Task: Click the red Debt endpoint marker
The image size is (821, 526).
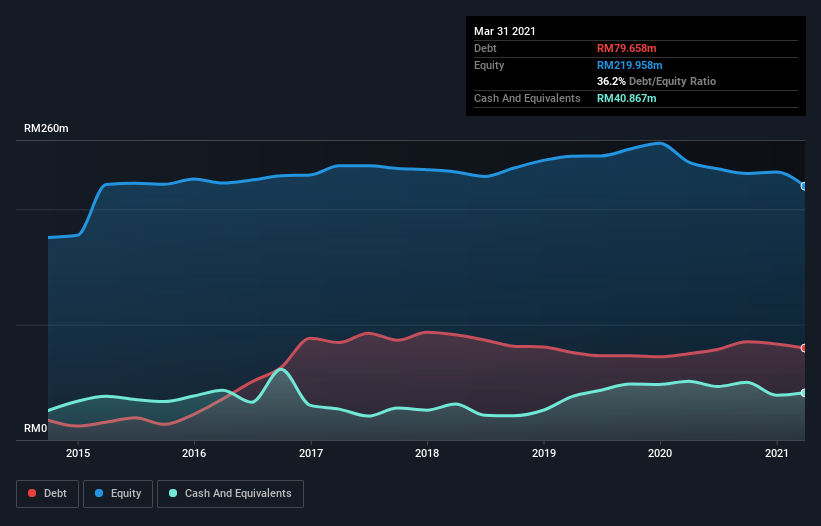Action: [804, 348]
